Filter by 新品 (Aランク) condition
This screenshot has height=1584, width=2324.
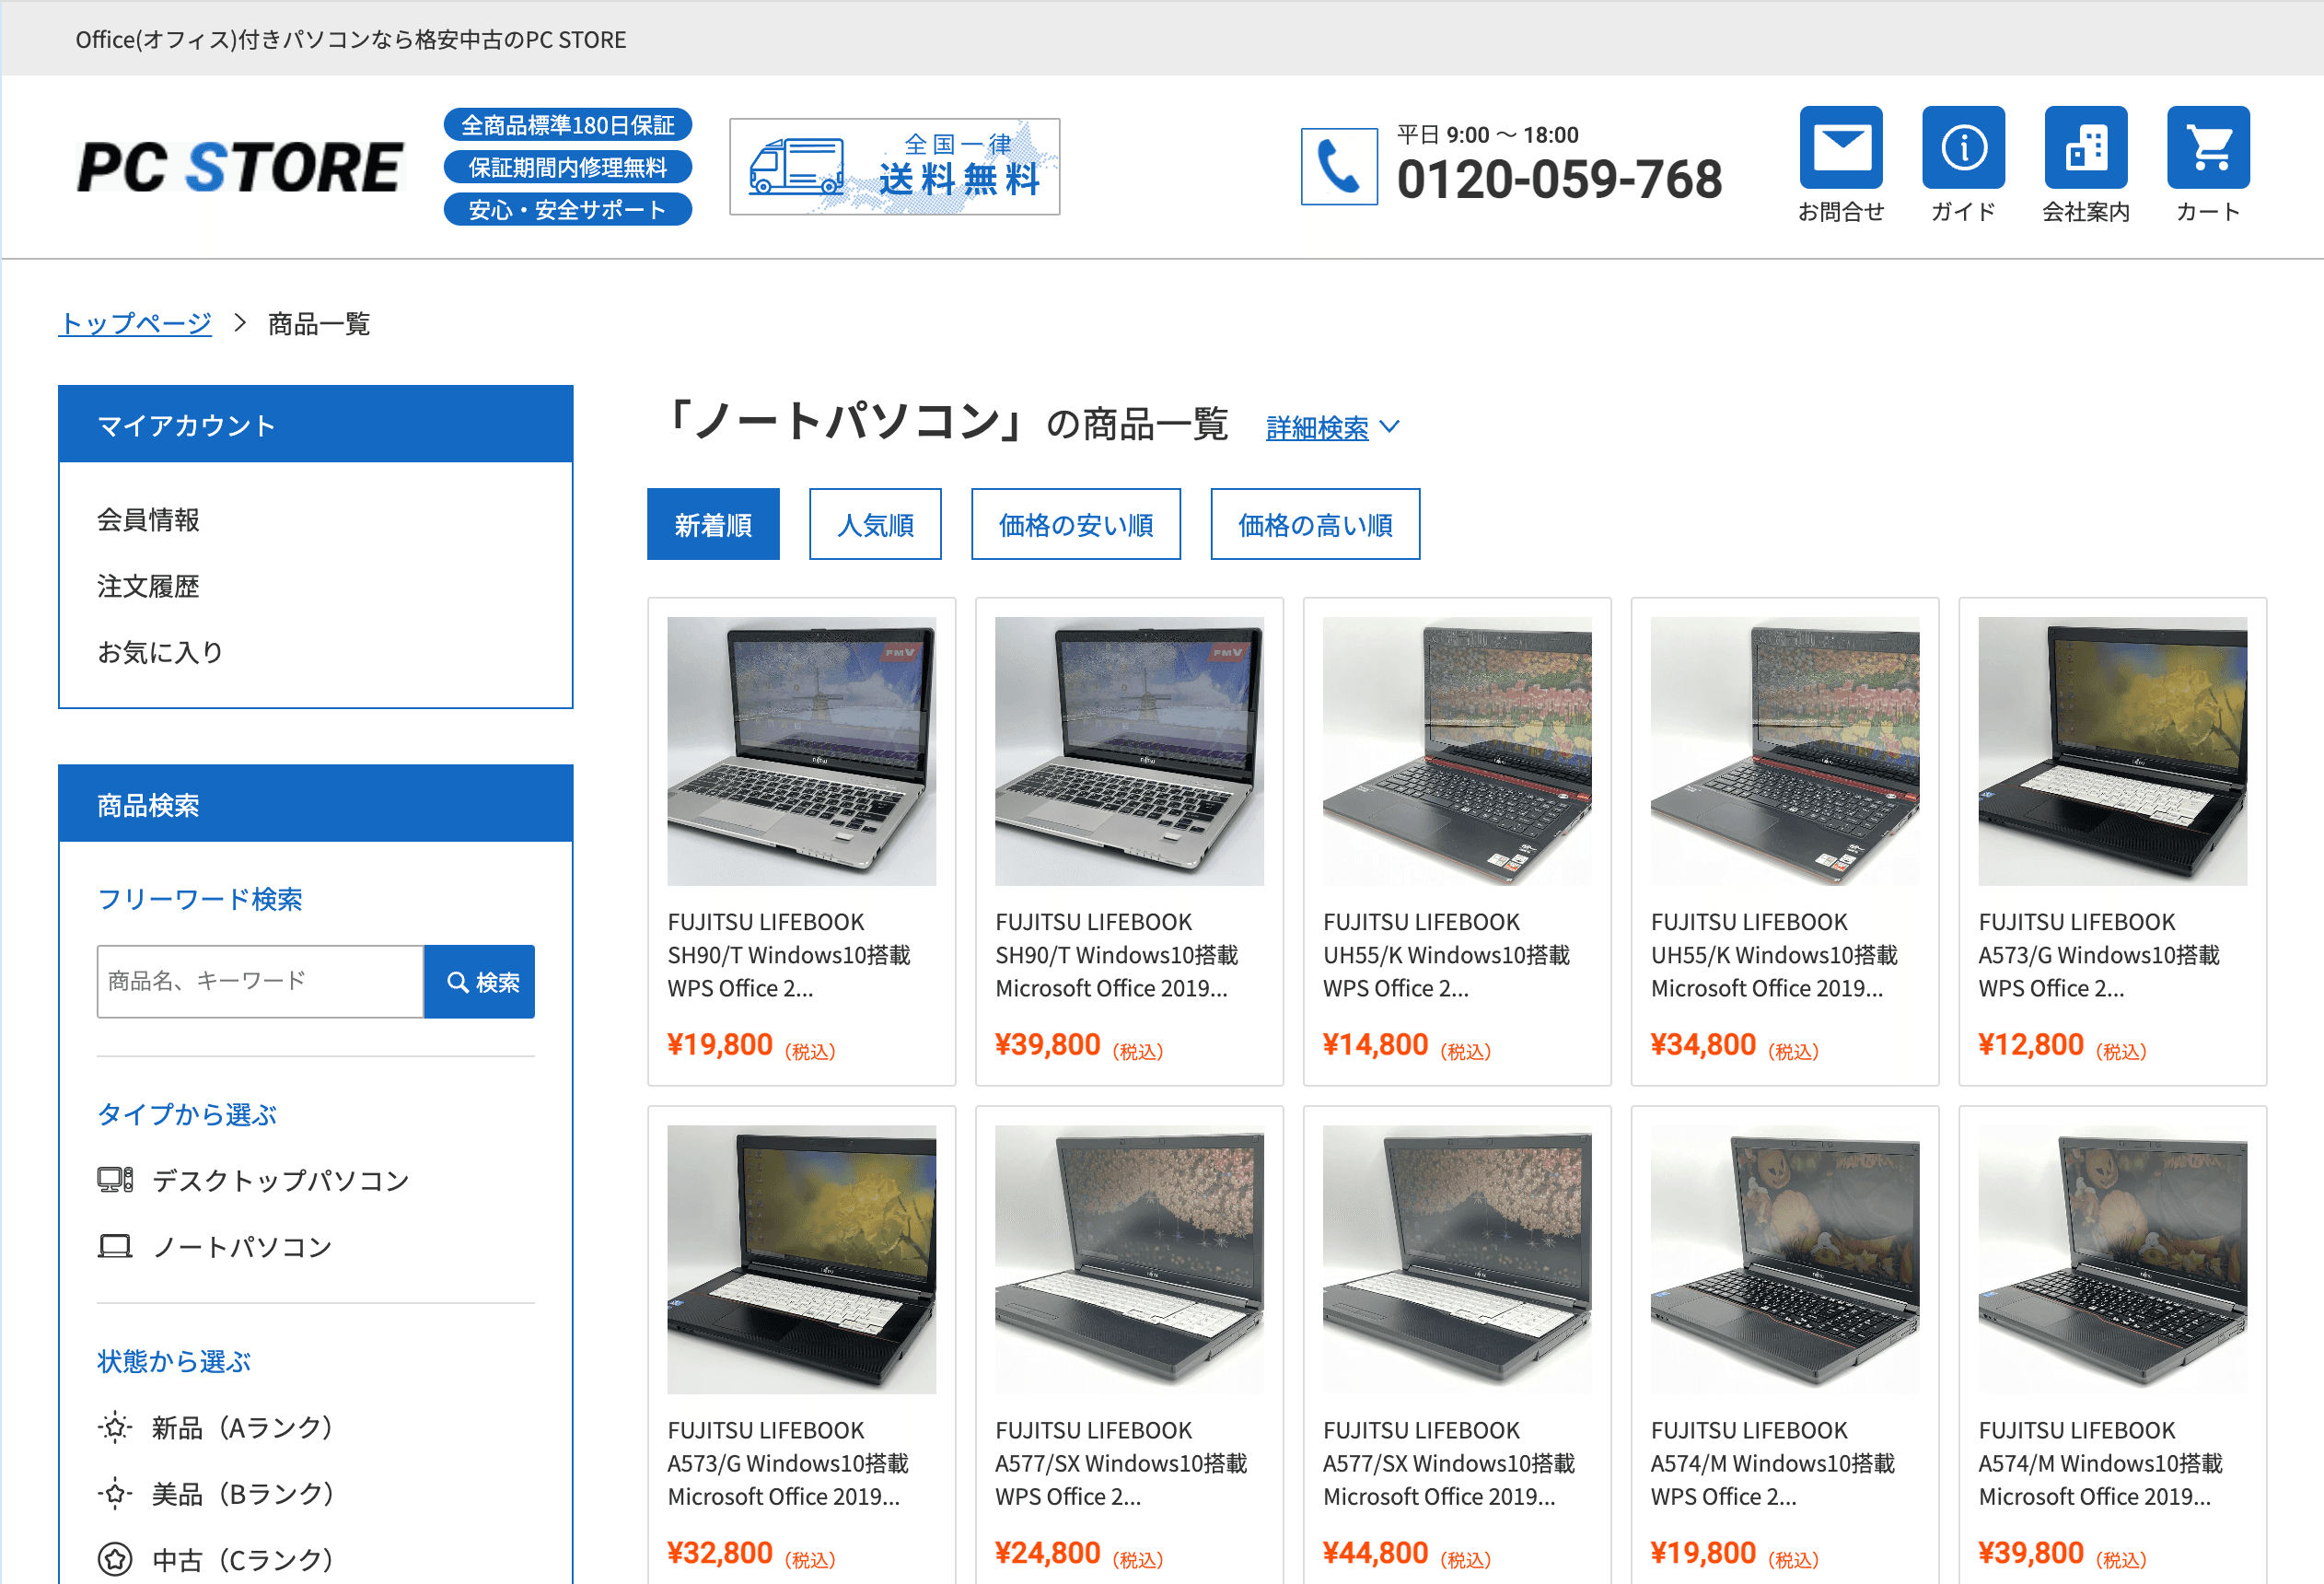215,1428
